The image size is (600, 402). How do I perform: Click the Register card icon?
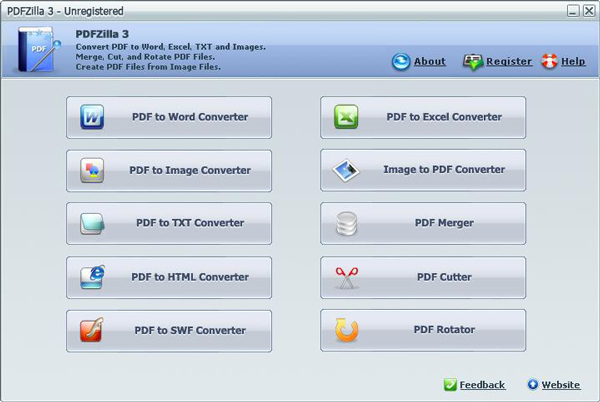(x=473, y=62)
